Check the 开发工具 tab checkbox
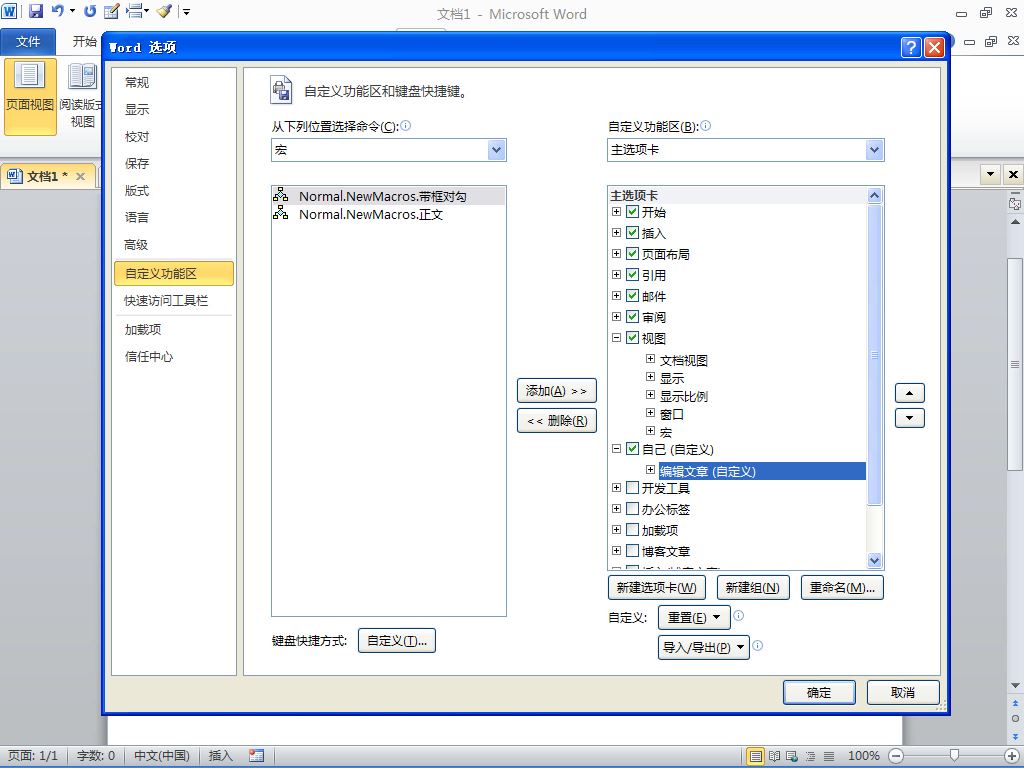This screenshot has height=768, width=1024. (632, 487)
